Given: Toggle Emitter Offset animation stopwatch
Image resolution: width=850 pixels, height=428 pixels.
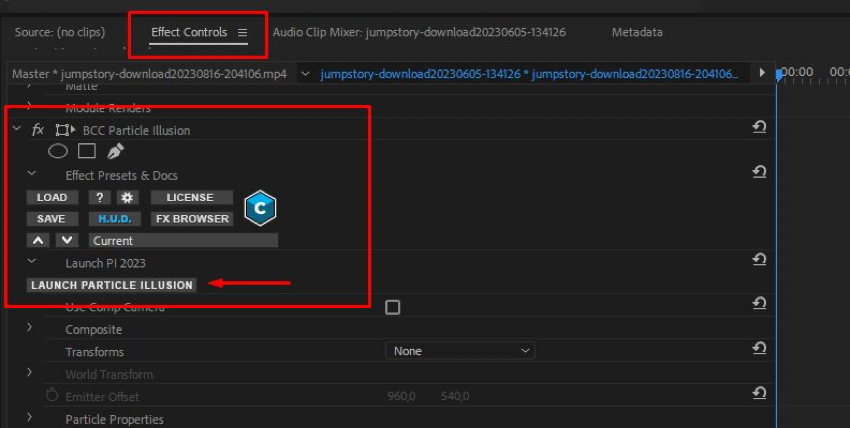Looking at the screenshot, I should (52, 395).
